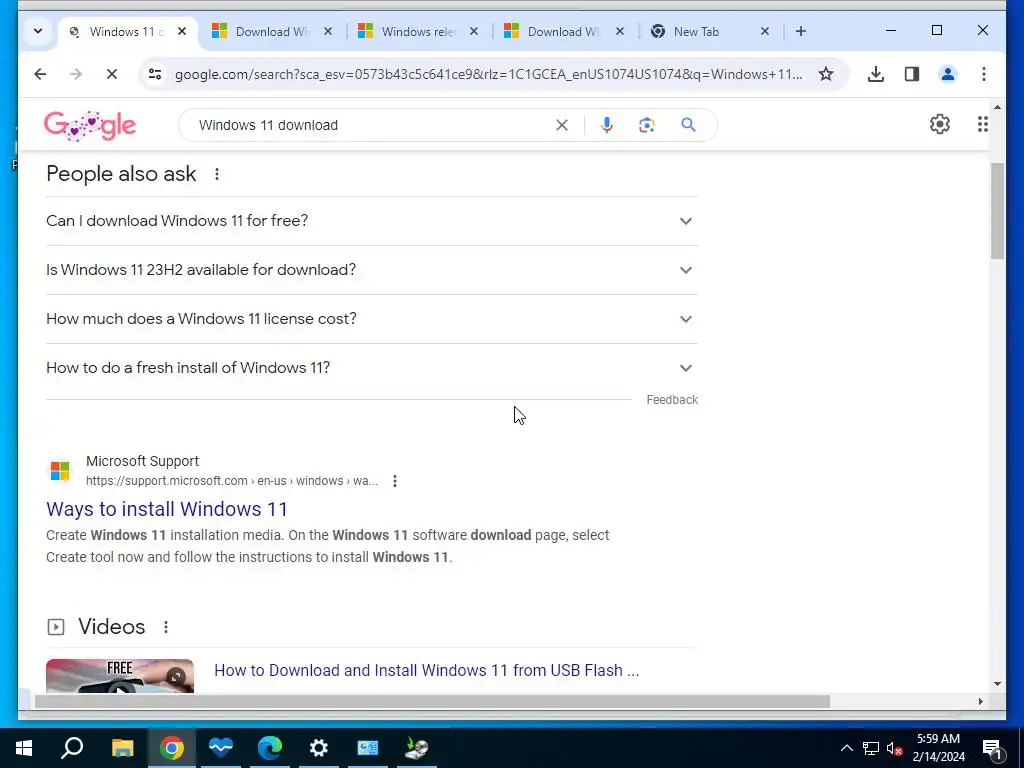Expand 'Can I download Windows 11 for free?'
This screenshot has height=768, width=1024.
point(372,221)
